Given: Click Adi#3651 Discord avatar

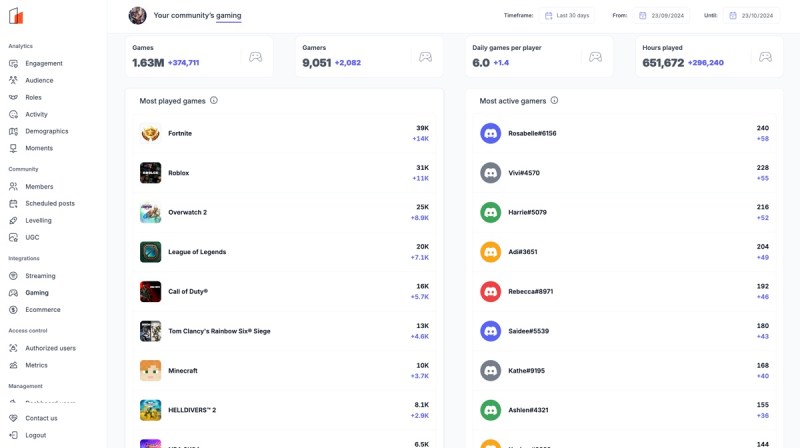Looking at the screenshot, I should 490,252.
